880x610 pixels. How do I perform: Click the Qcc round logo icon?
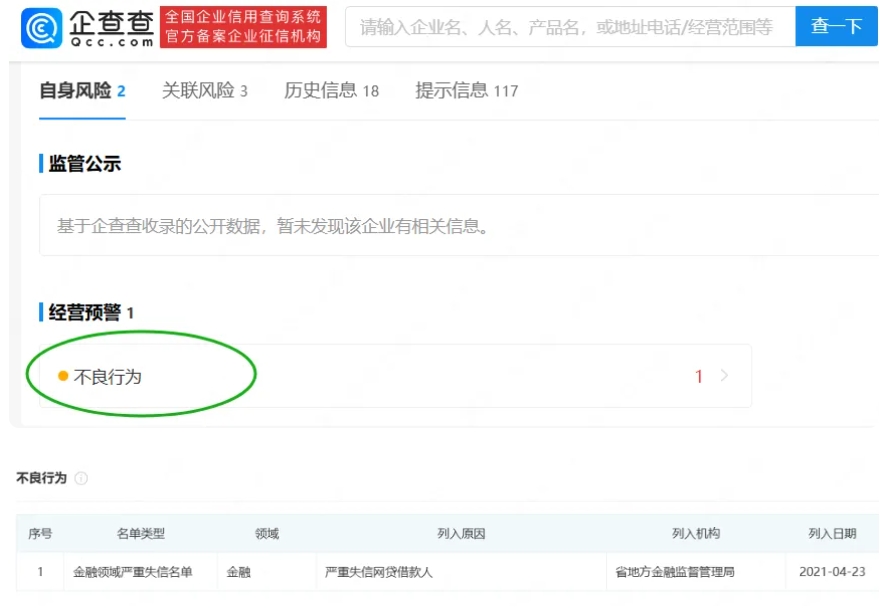coord(41,27)
